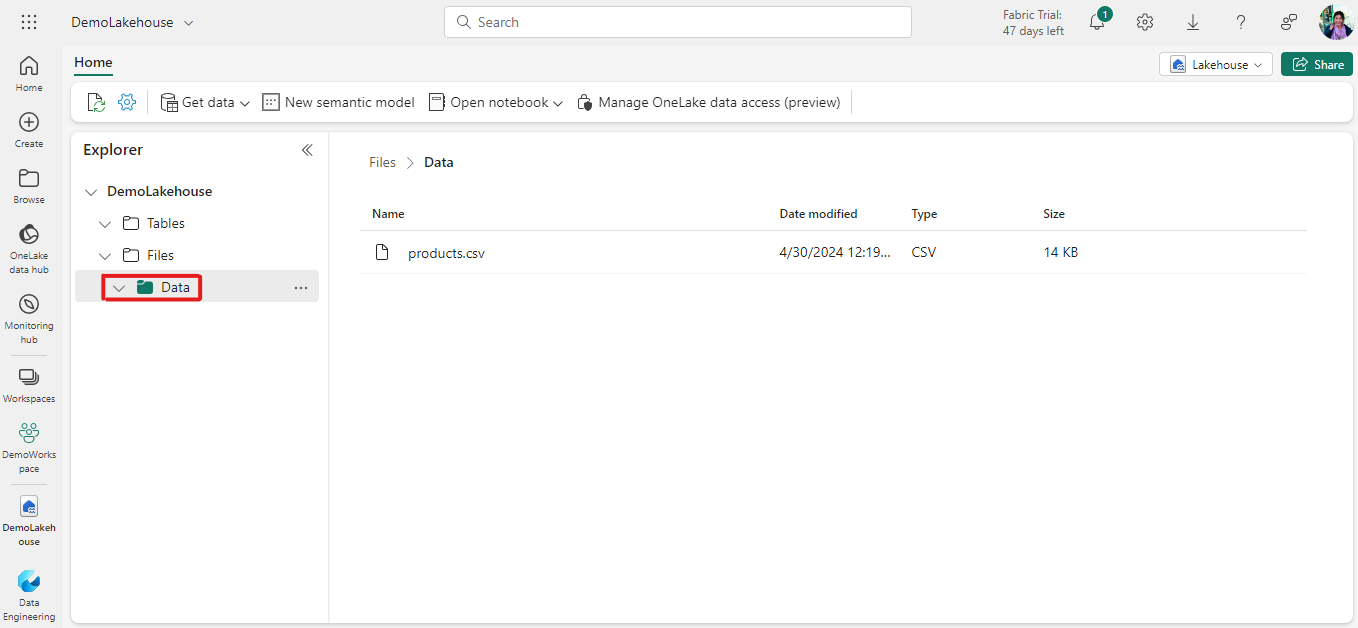Click Tables folder icon in Explorer
This screenshot has height=628, width=1358.
(x=131, y=223)
